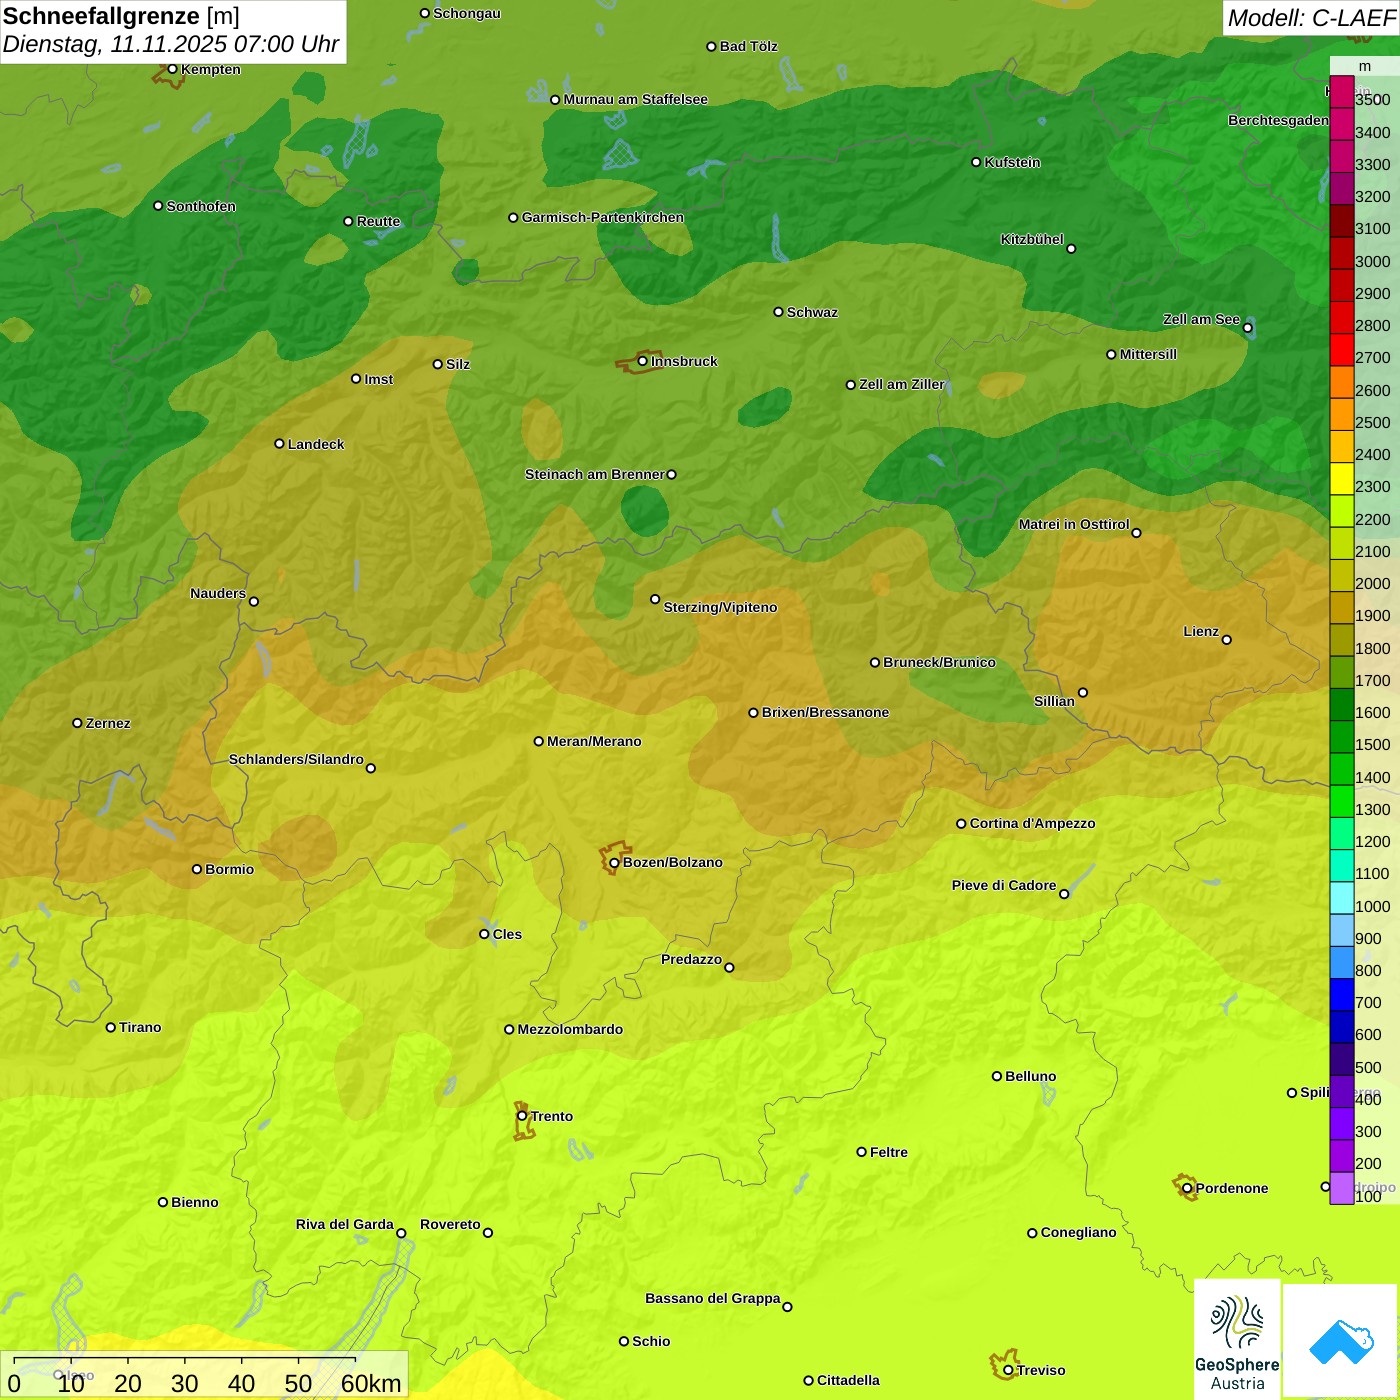
Task: Click the Tirano location dot
Action: tap(111, 1027)
